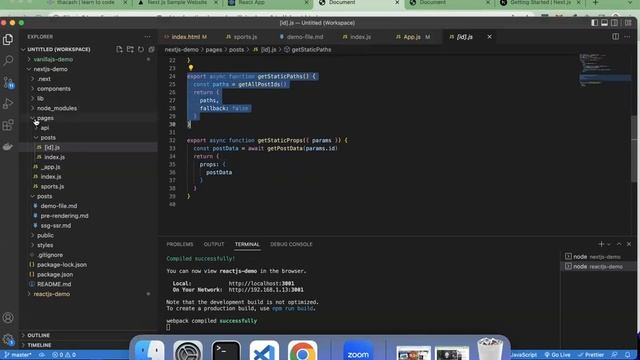Open Google Chrome from the Dock

pos(302,351)
